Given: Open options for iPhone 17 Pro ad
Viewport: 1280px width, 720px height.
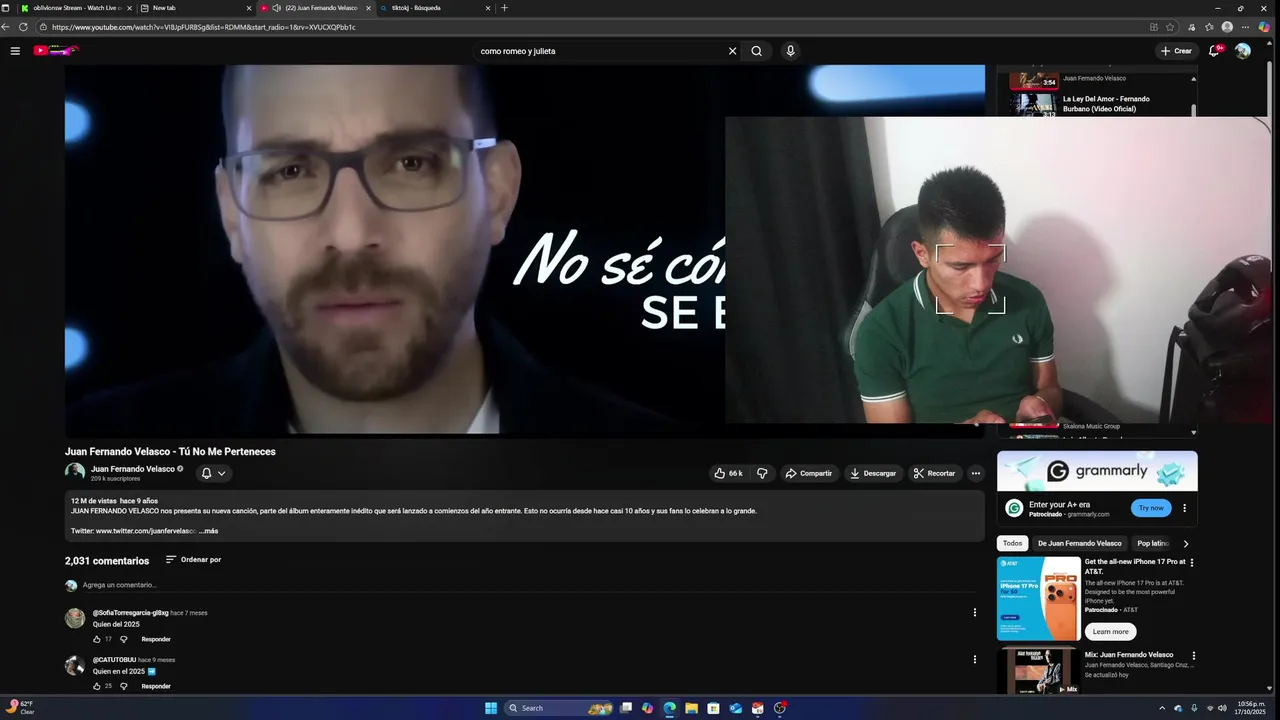Looking at the screenshot, I should pos(1192,563).
